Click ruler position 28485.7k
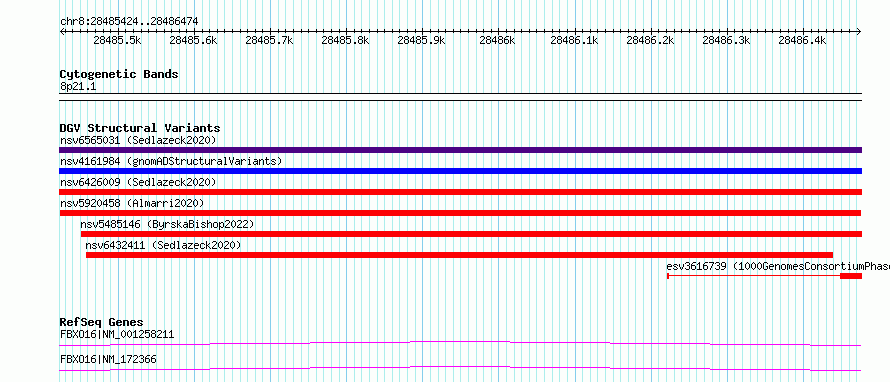Viewport: 890px width, 382px height. [x=270, y=40]
